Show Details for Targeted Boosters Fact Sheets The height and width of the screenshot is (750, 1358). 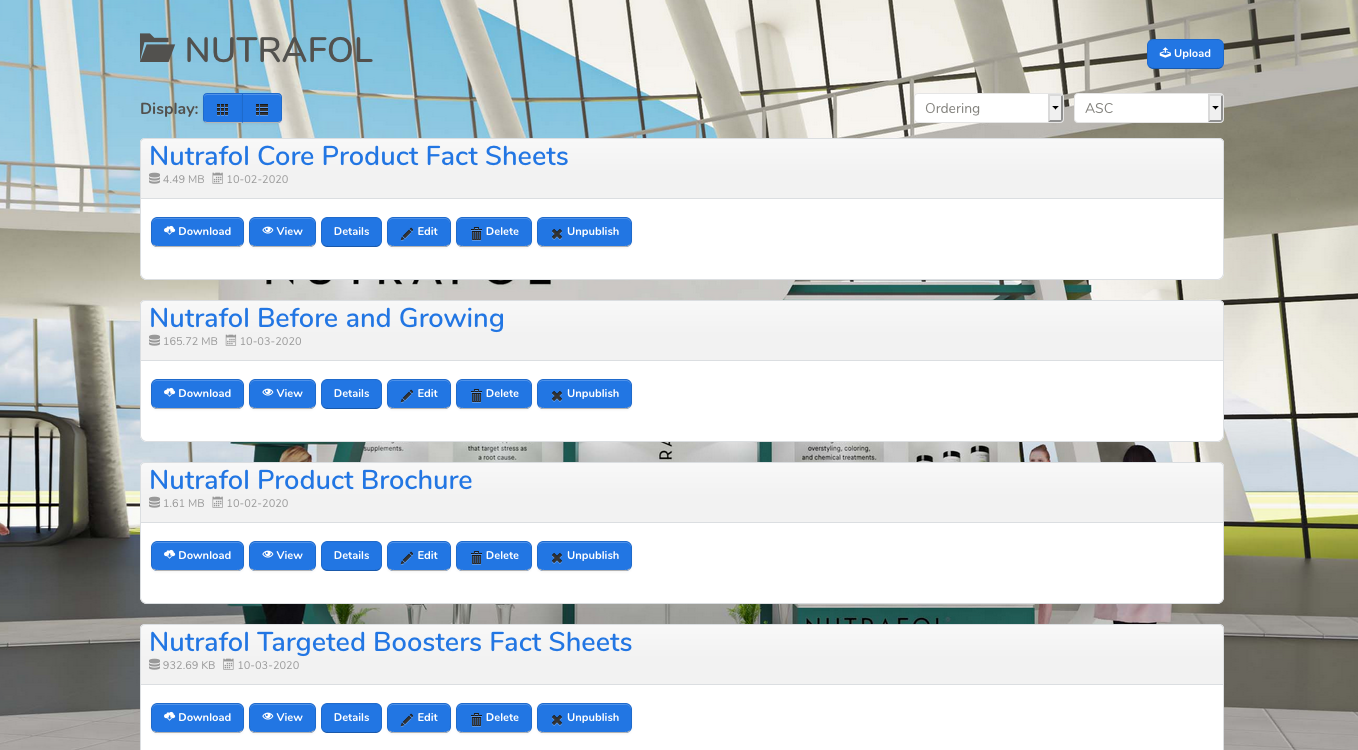[351, 718]
